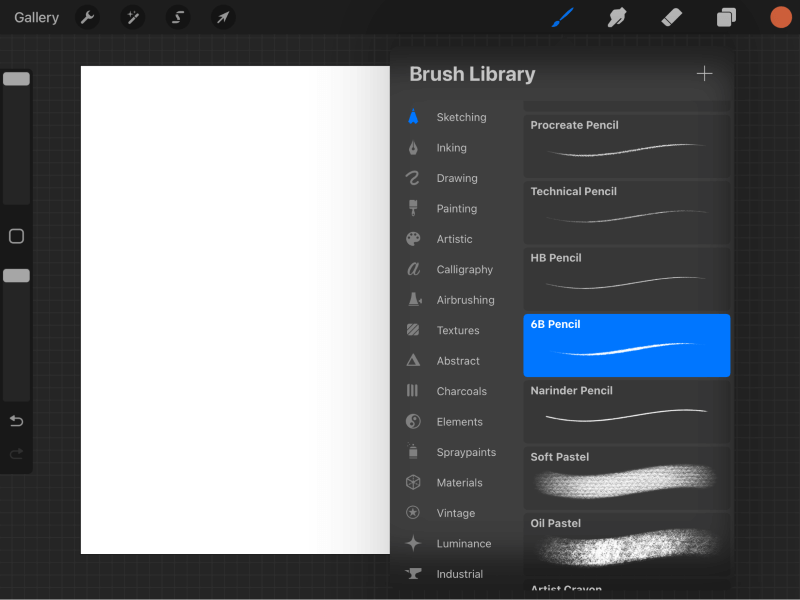This screenshot has width=800, height=600.
Task: Open the Layers panel
Action: [x=726, y=17]
